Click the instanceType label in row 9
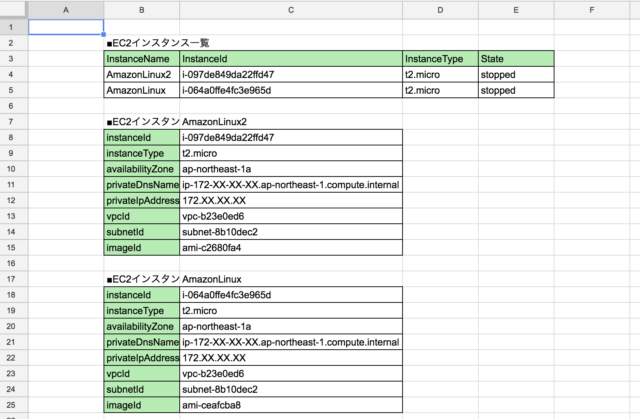 coord(142,153)
